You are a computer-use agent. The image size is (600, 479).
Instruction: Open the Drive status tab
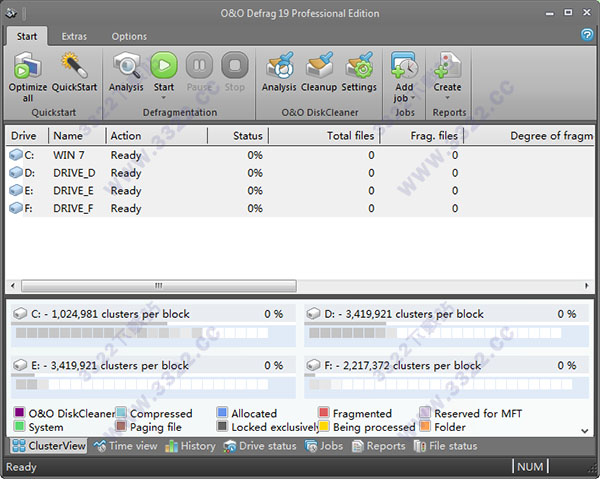point(260,446)
